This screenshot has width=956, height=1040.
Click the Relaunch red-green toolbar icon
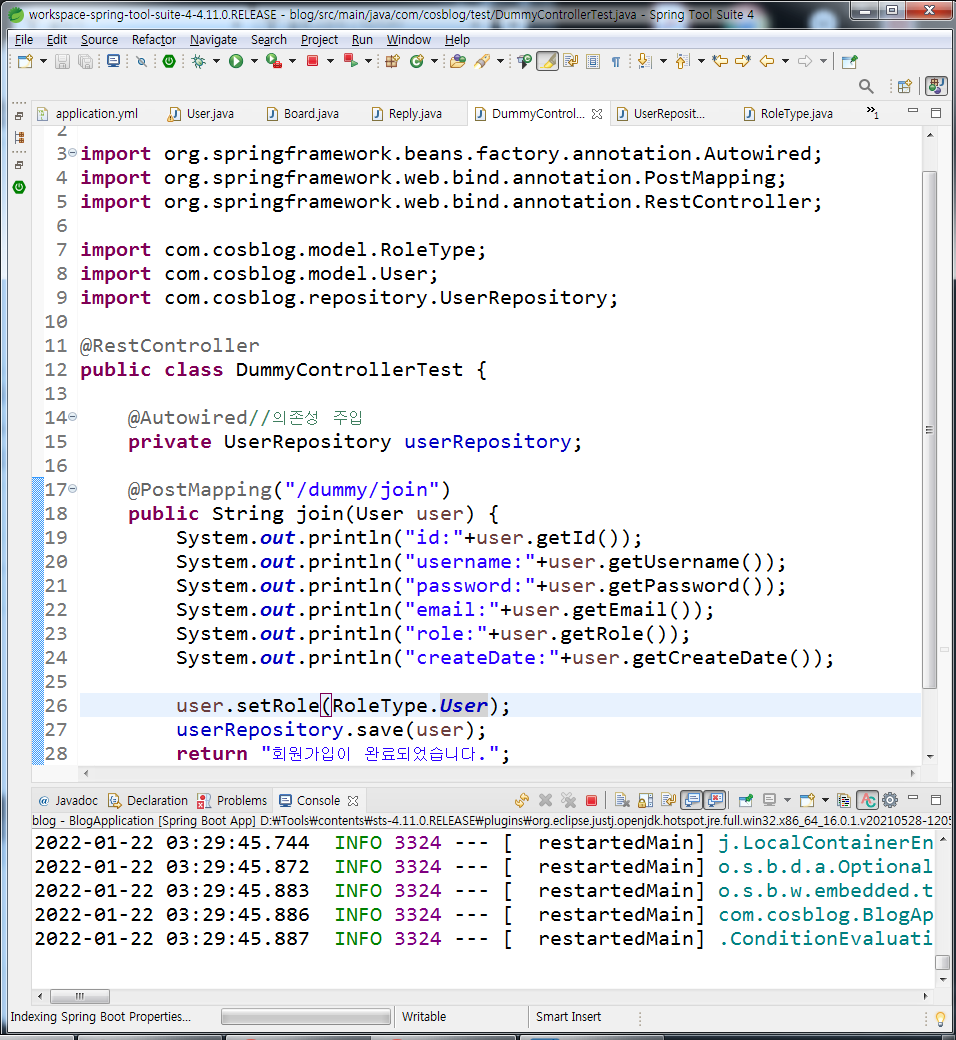click(350, 61)
